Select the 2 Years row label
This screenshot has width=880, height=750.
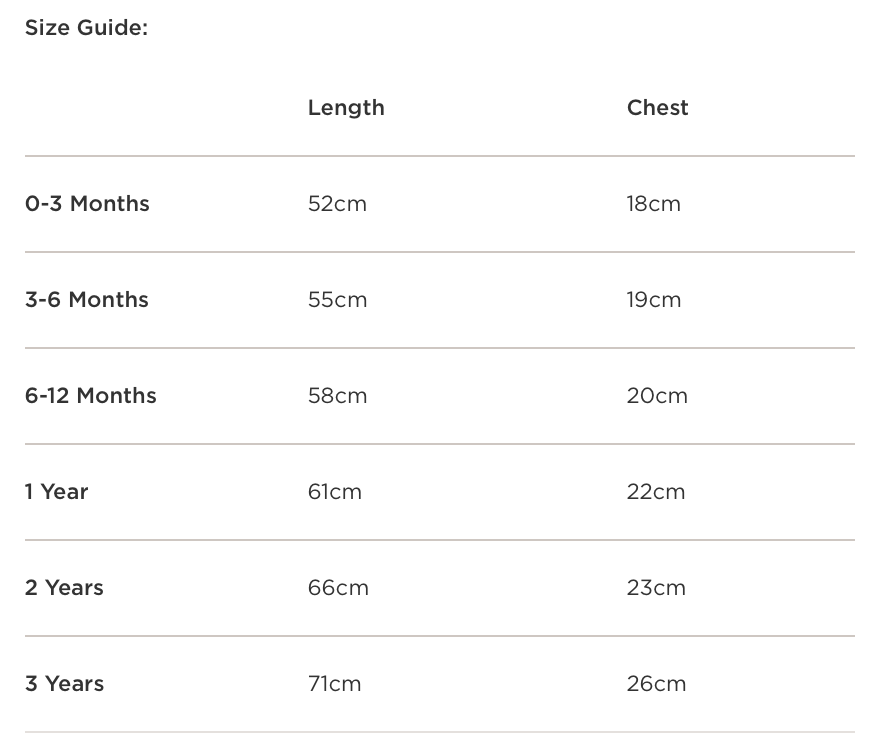point(64,588)
